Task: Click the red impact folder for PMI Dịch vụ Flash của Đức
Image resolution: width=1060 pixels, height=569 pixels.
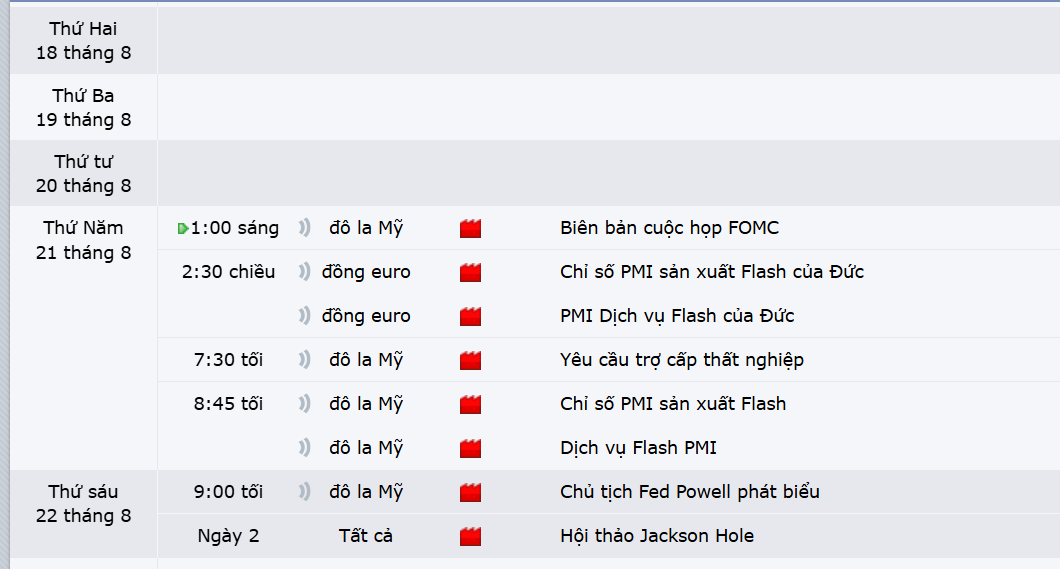Action: click(x=470, y=316)
